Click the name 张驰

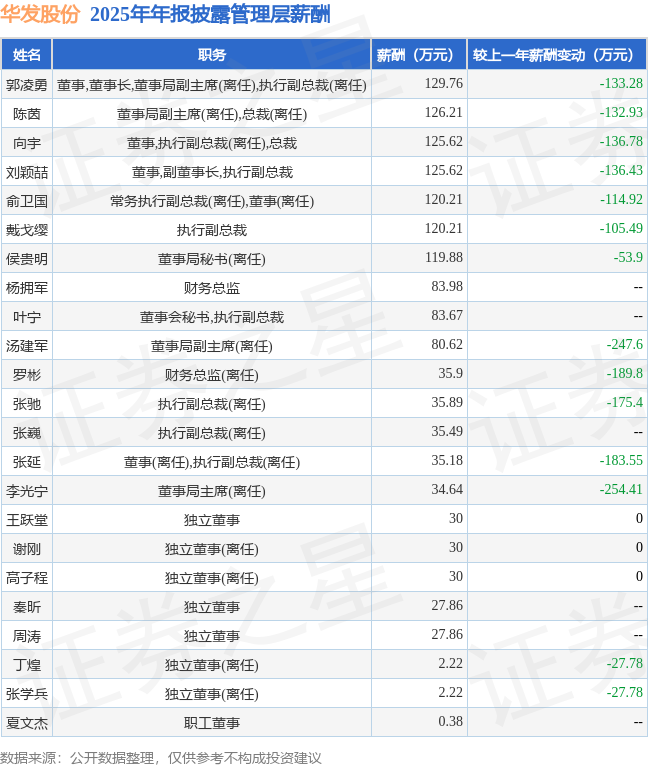[26, 404]
